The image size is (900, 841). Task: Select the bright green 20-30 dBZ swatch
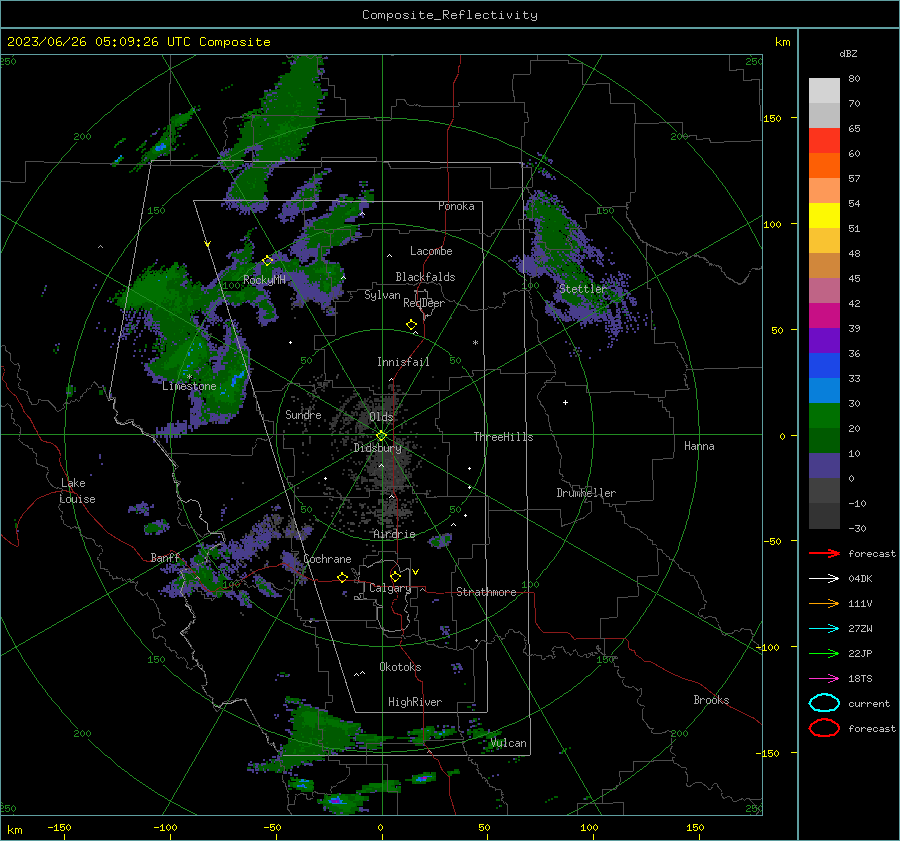824,415
